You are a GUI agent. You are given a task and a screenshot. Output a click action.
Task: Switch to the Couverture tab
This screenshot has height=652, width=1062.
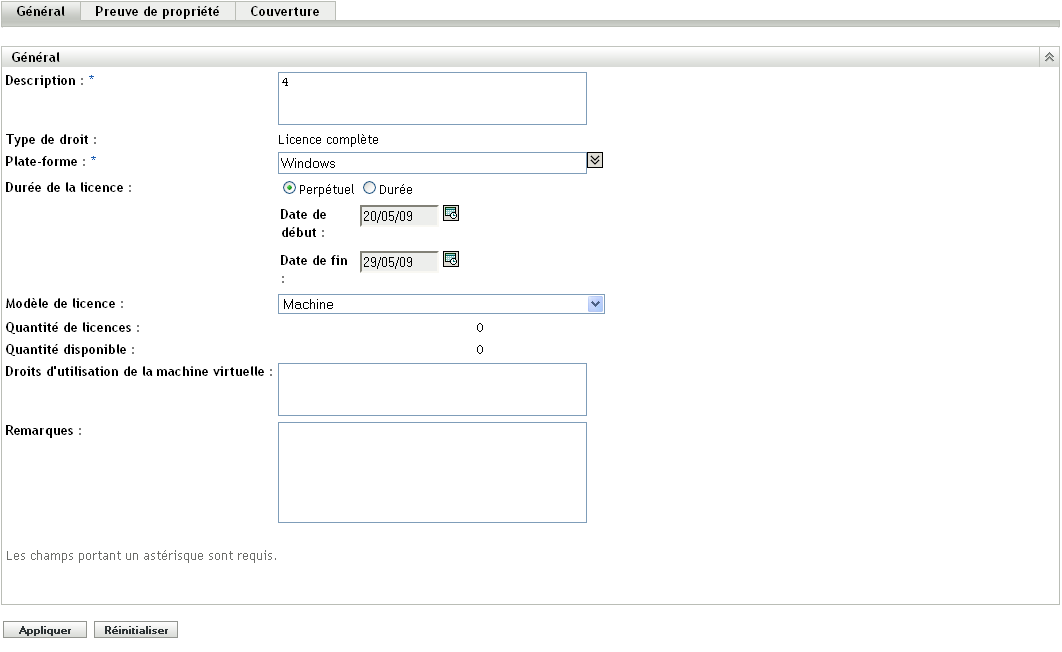284,12
